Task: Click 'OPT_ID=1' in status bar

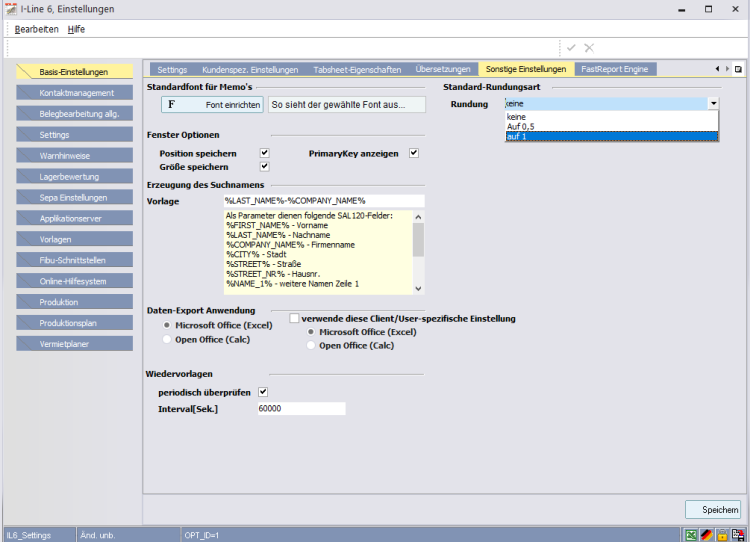Action: [x=201, y=535]
